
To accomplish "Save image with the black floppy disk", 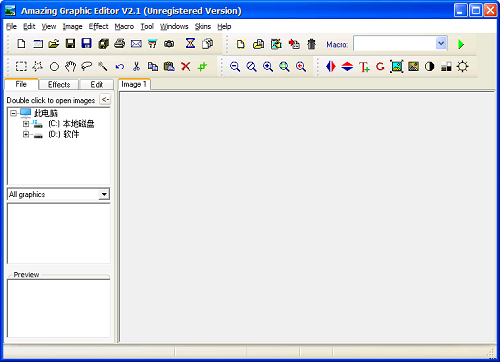I will click(70, 44).
